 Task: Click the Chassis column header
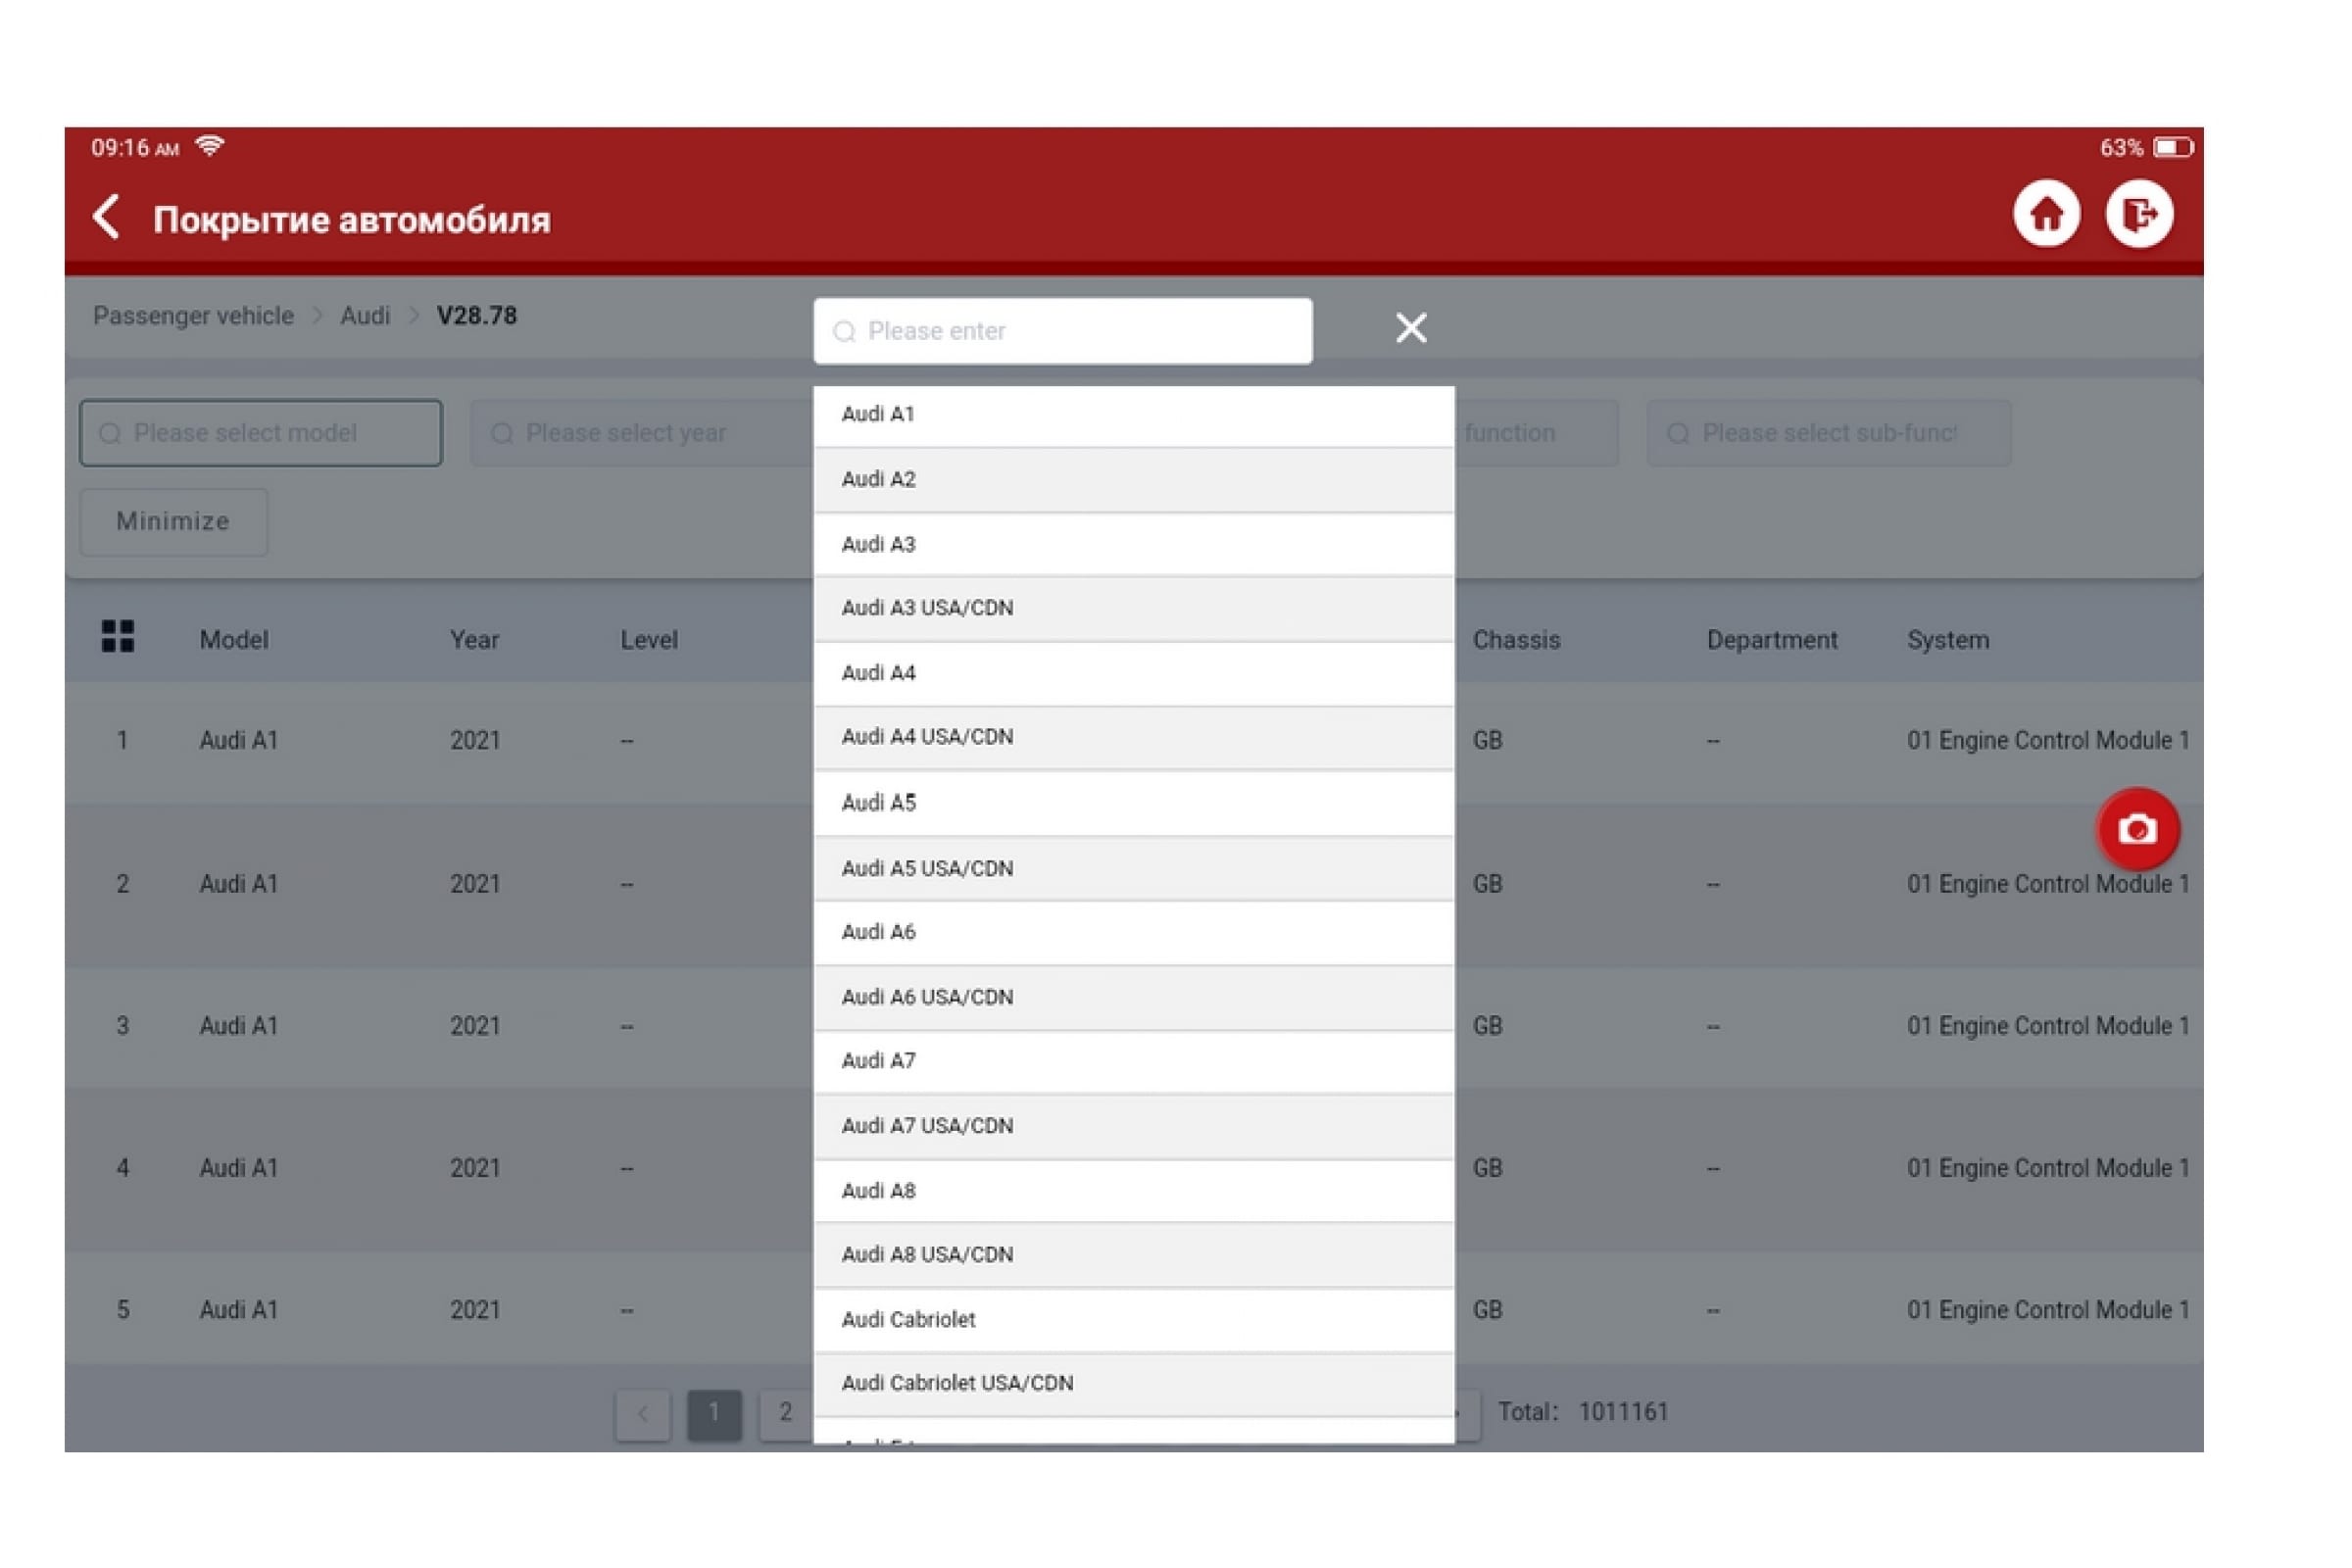(x=1516, y=640)
